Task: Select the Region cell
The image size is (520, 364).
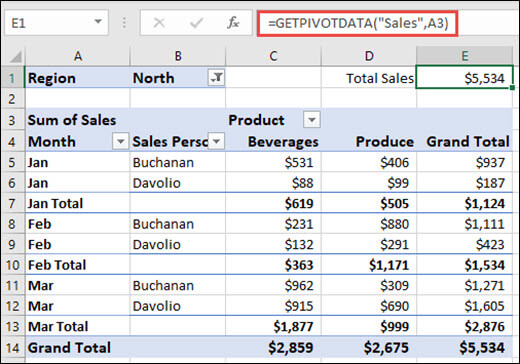Action: [x=78, y=78]
